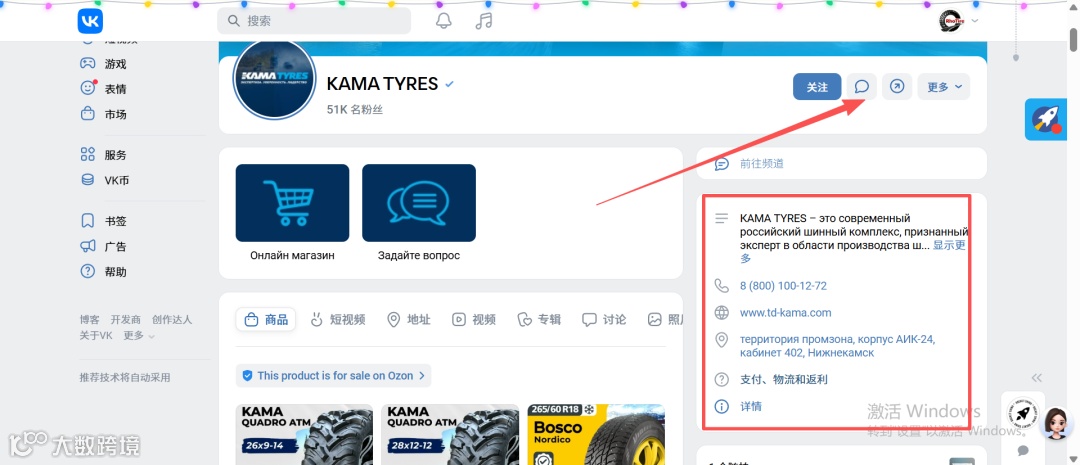Open 书签 bookmarks in the sidebar
Screen dimensions: 1080x465
pos(115,221)
